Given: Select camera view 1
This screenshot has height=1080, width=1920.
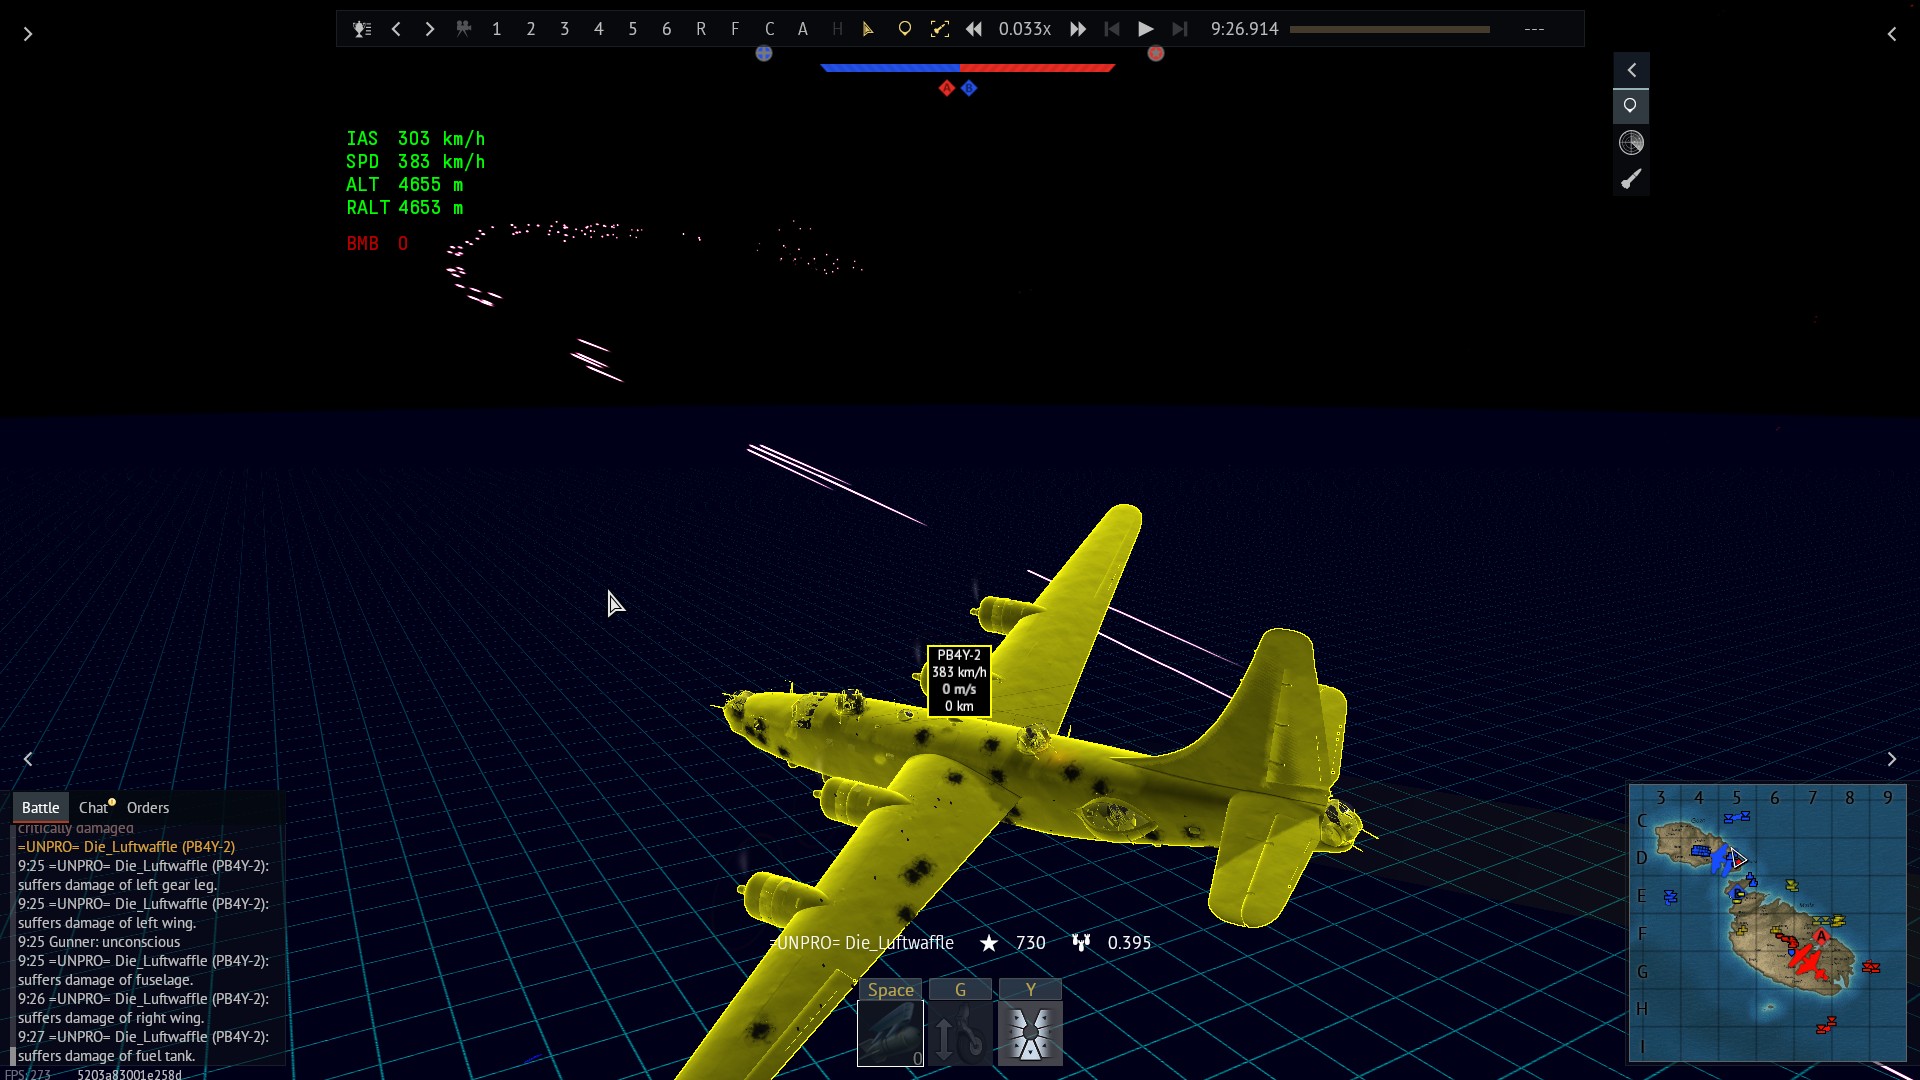Looking at the screenshot, I should [497, 29].
